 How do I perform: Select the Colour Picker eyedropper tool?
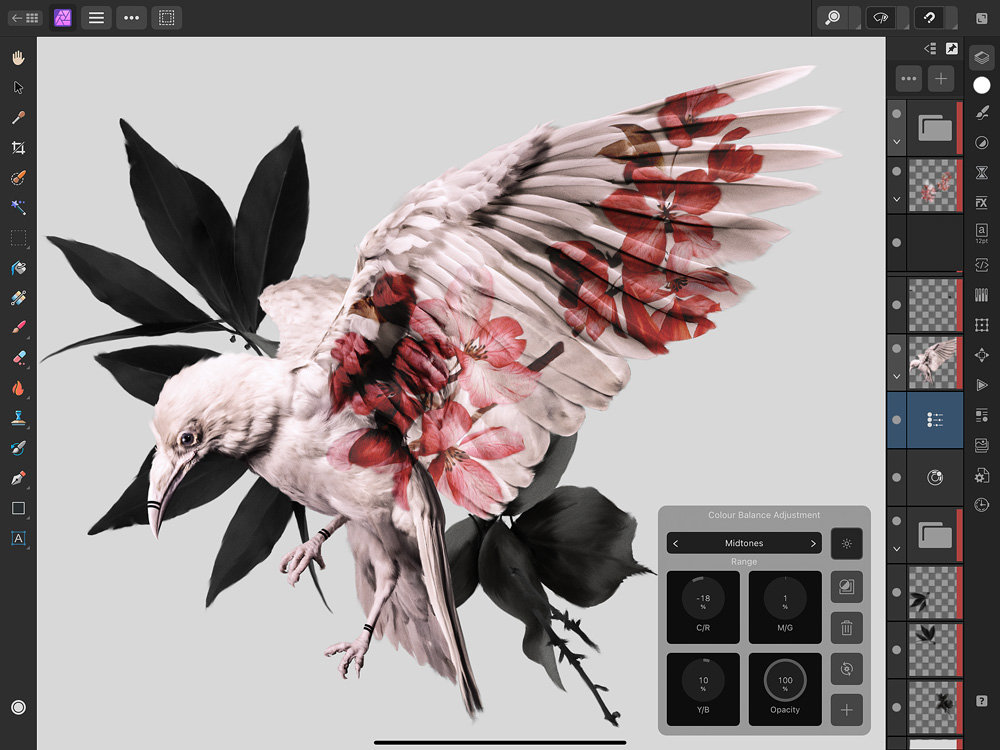[18, 117]
